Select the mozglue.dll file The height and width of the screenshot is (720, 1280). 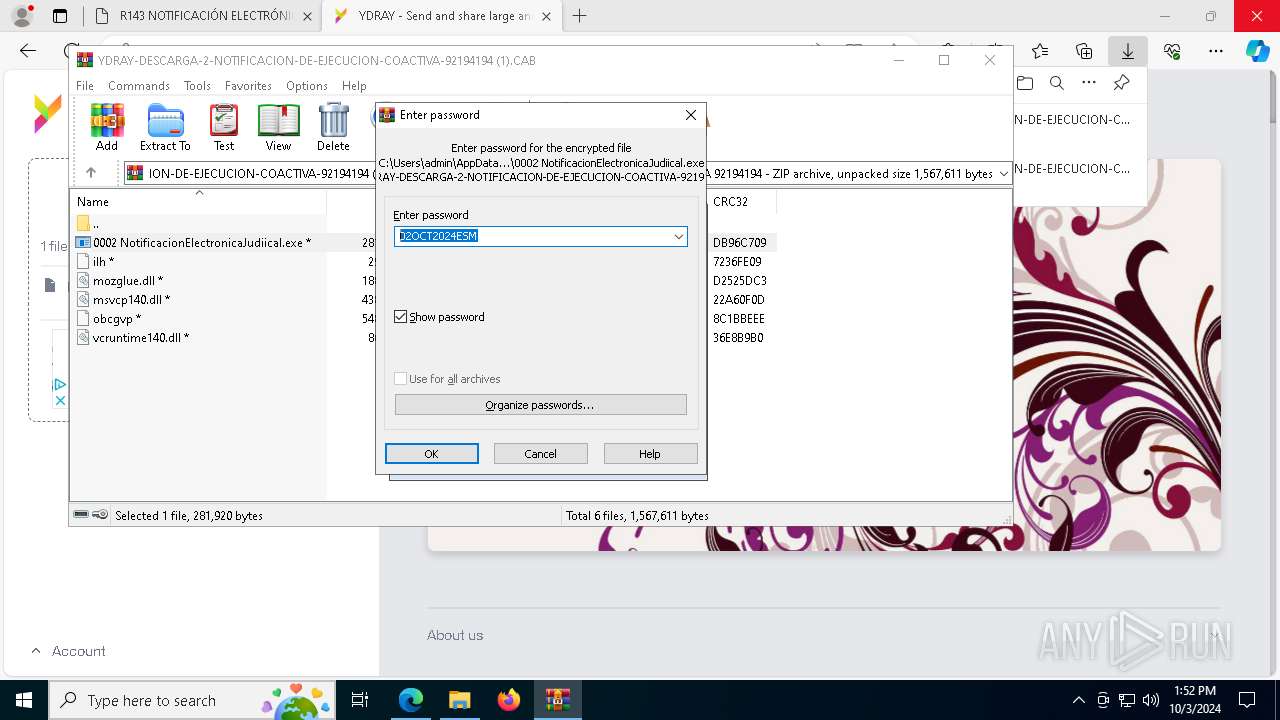coord(127,280)
